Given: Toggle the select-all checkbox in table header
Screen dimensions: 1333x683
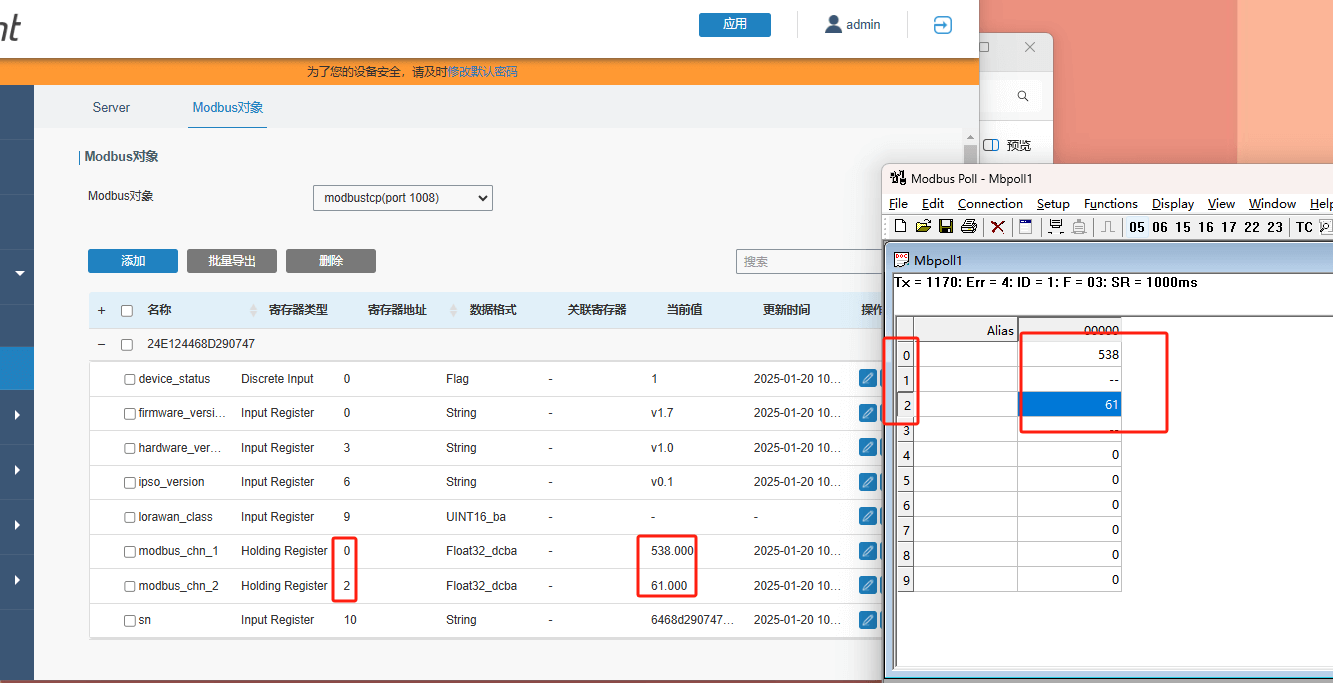Looking at the screenshot, I should click(127, 310).
